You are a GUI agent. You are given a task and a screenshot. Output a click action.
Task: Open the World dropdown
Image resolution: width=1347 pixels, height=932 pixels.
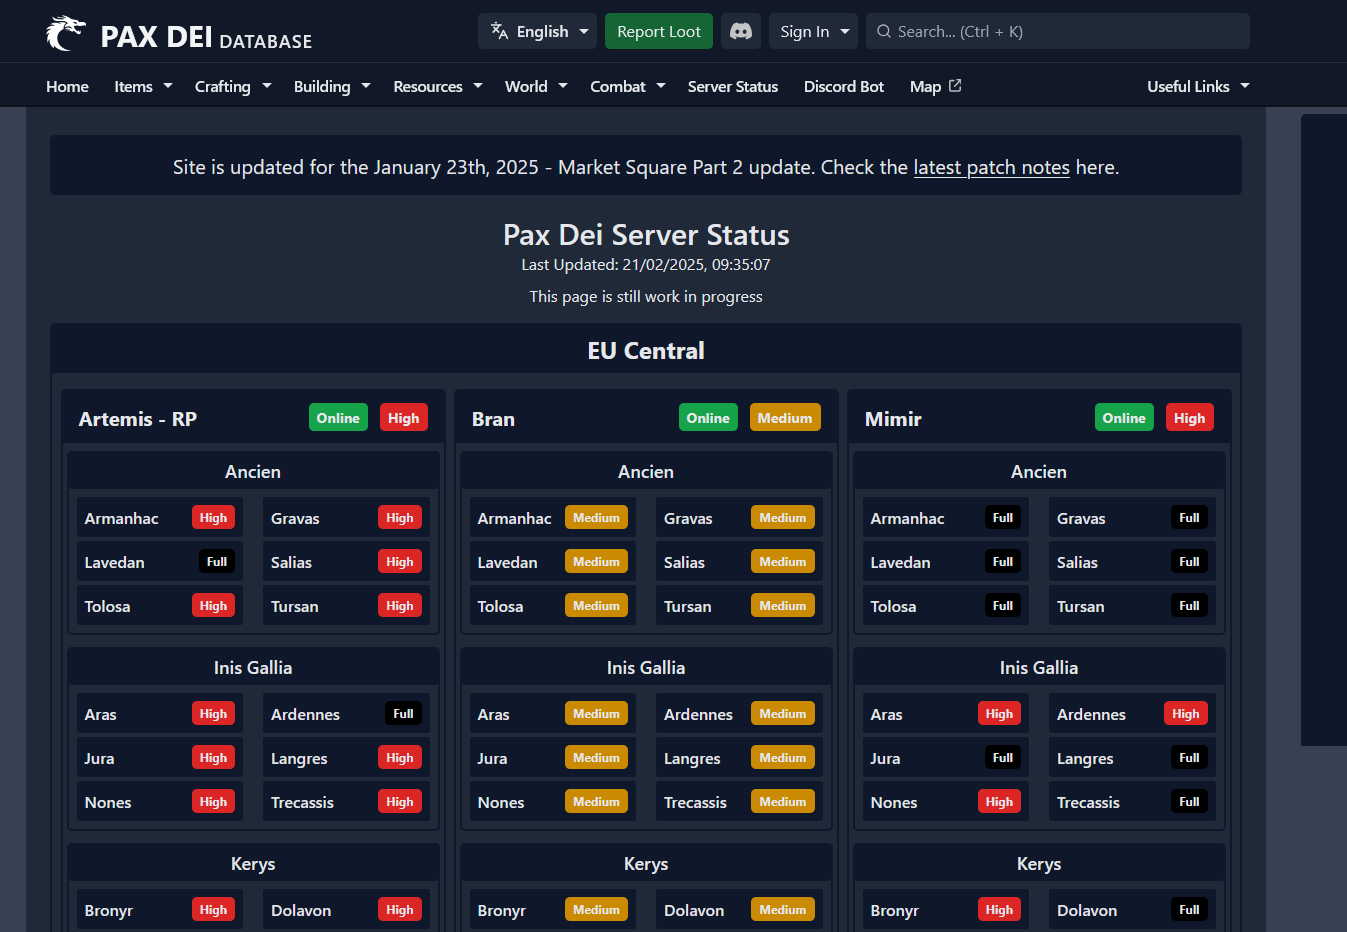pyautogui.click(x=536, y=86)
